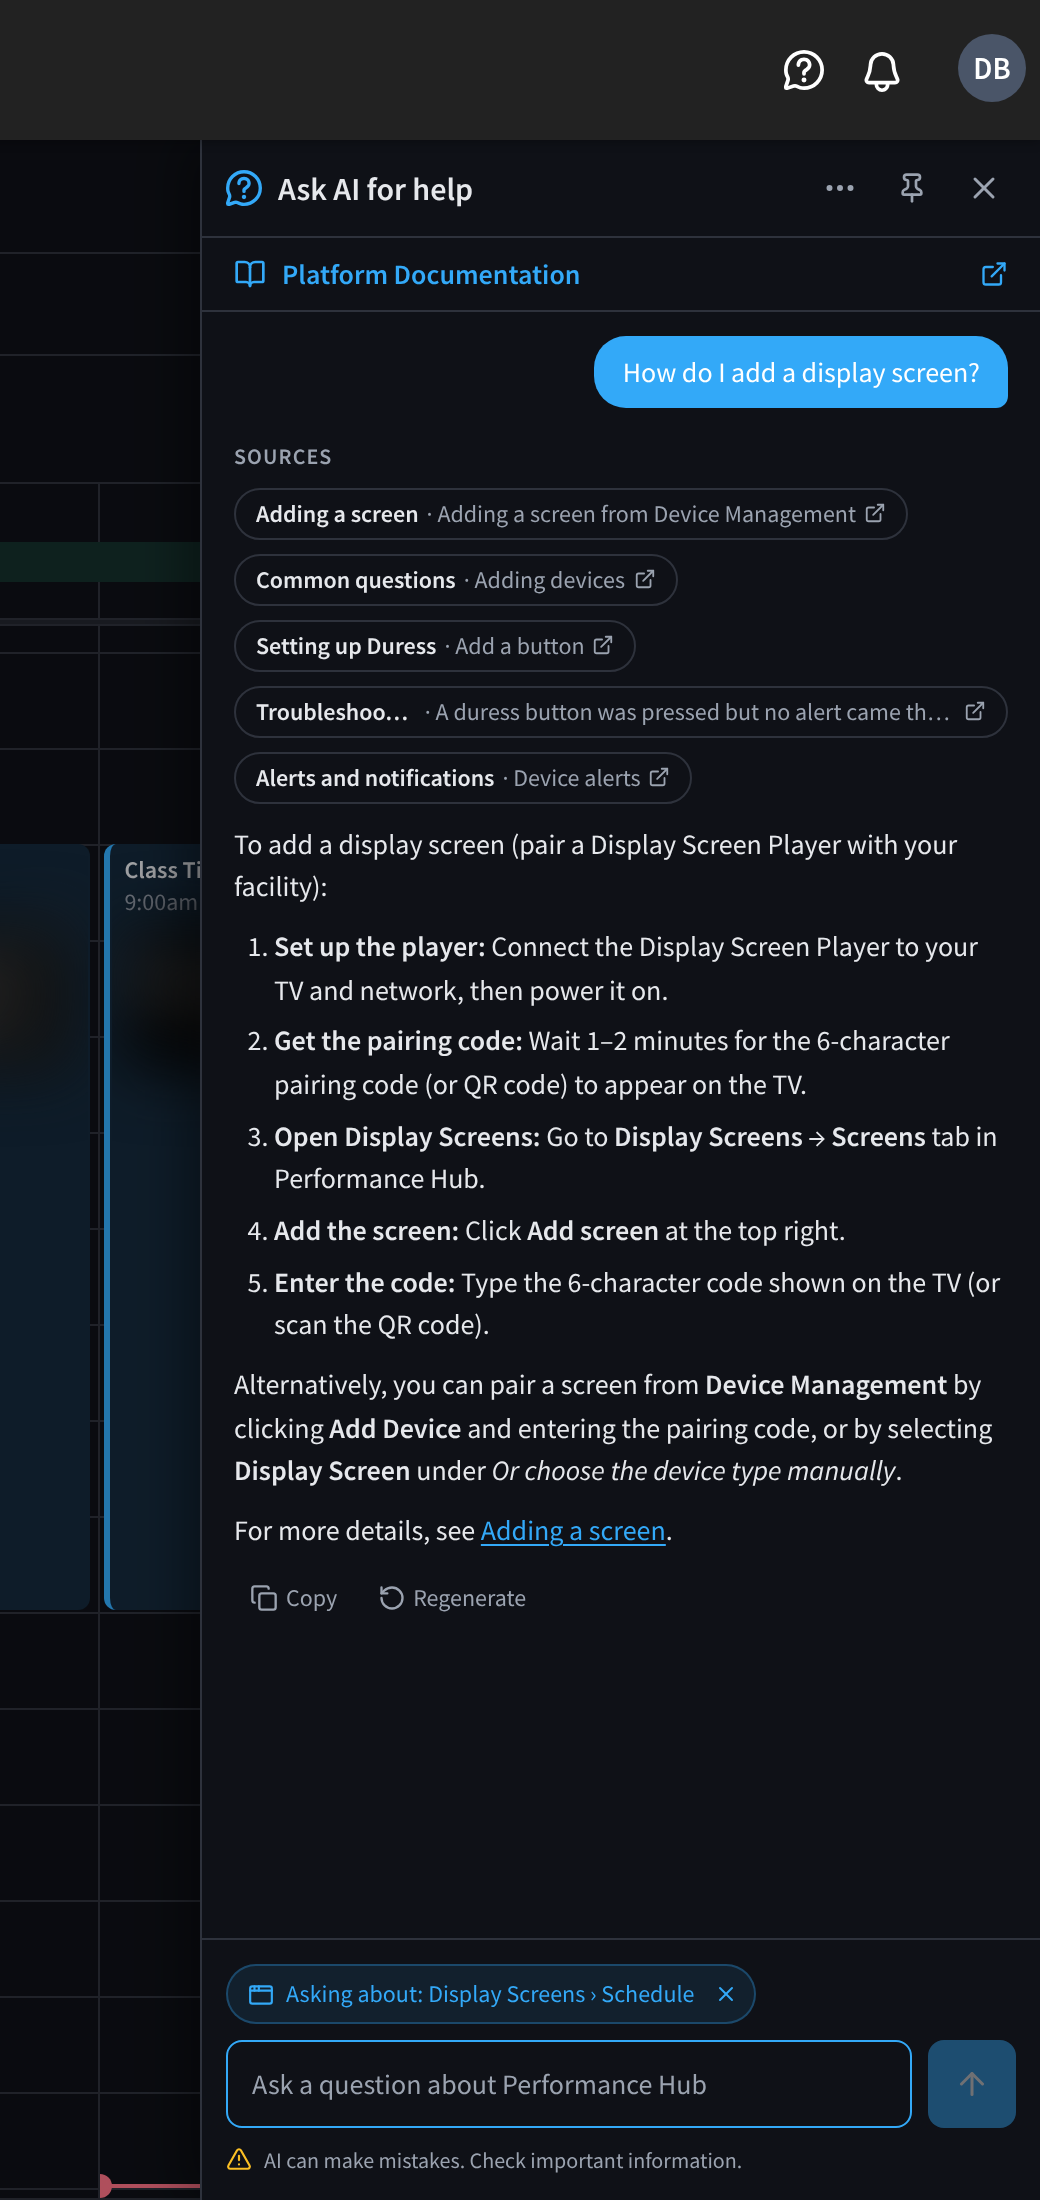Open the DB user avatar menu
1040x2200 pixels.
click(991, 68)
